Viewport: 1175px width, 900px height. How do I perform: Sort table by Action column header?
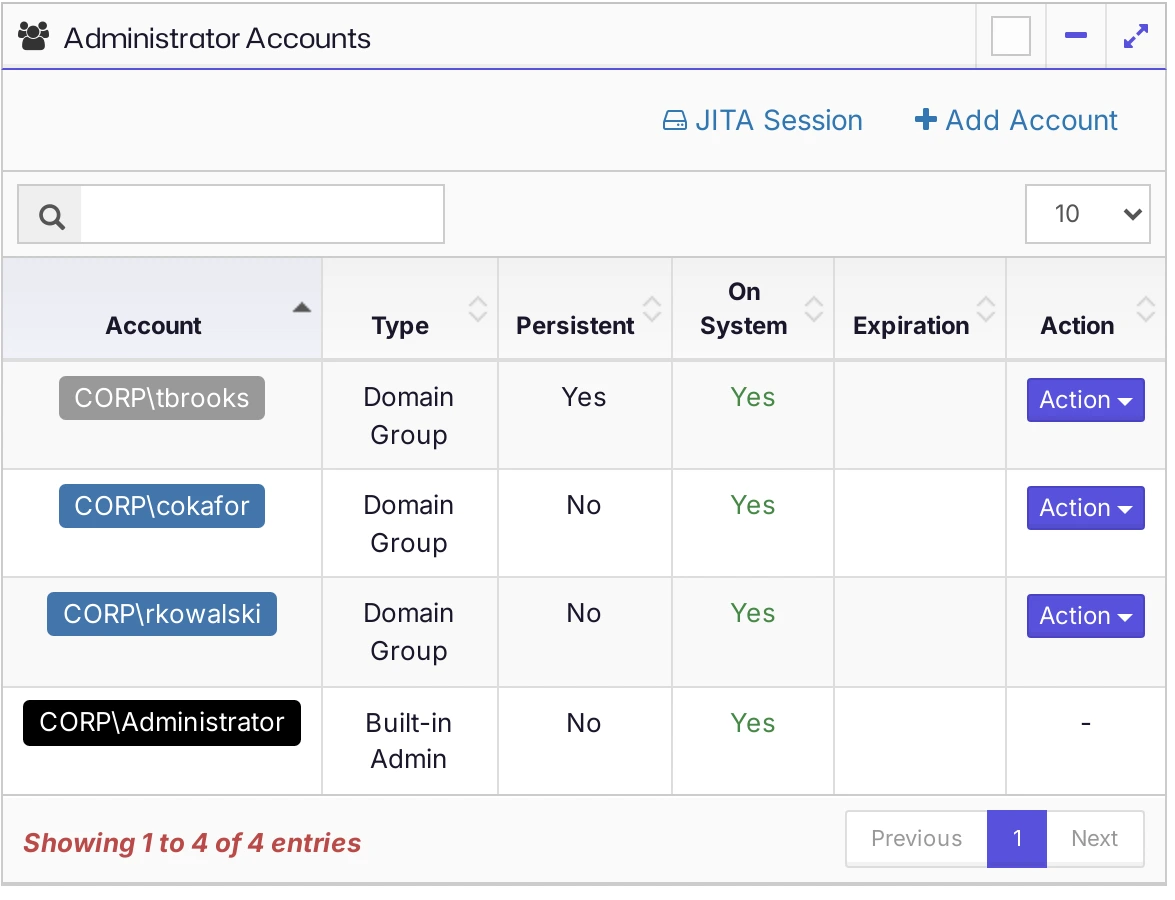pos(1086,309)
